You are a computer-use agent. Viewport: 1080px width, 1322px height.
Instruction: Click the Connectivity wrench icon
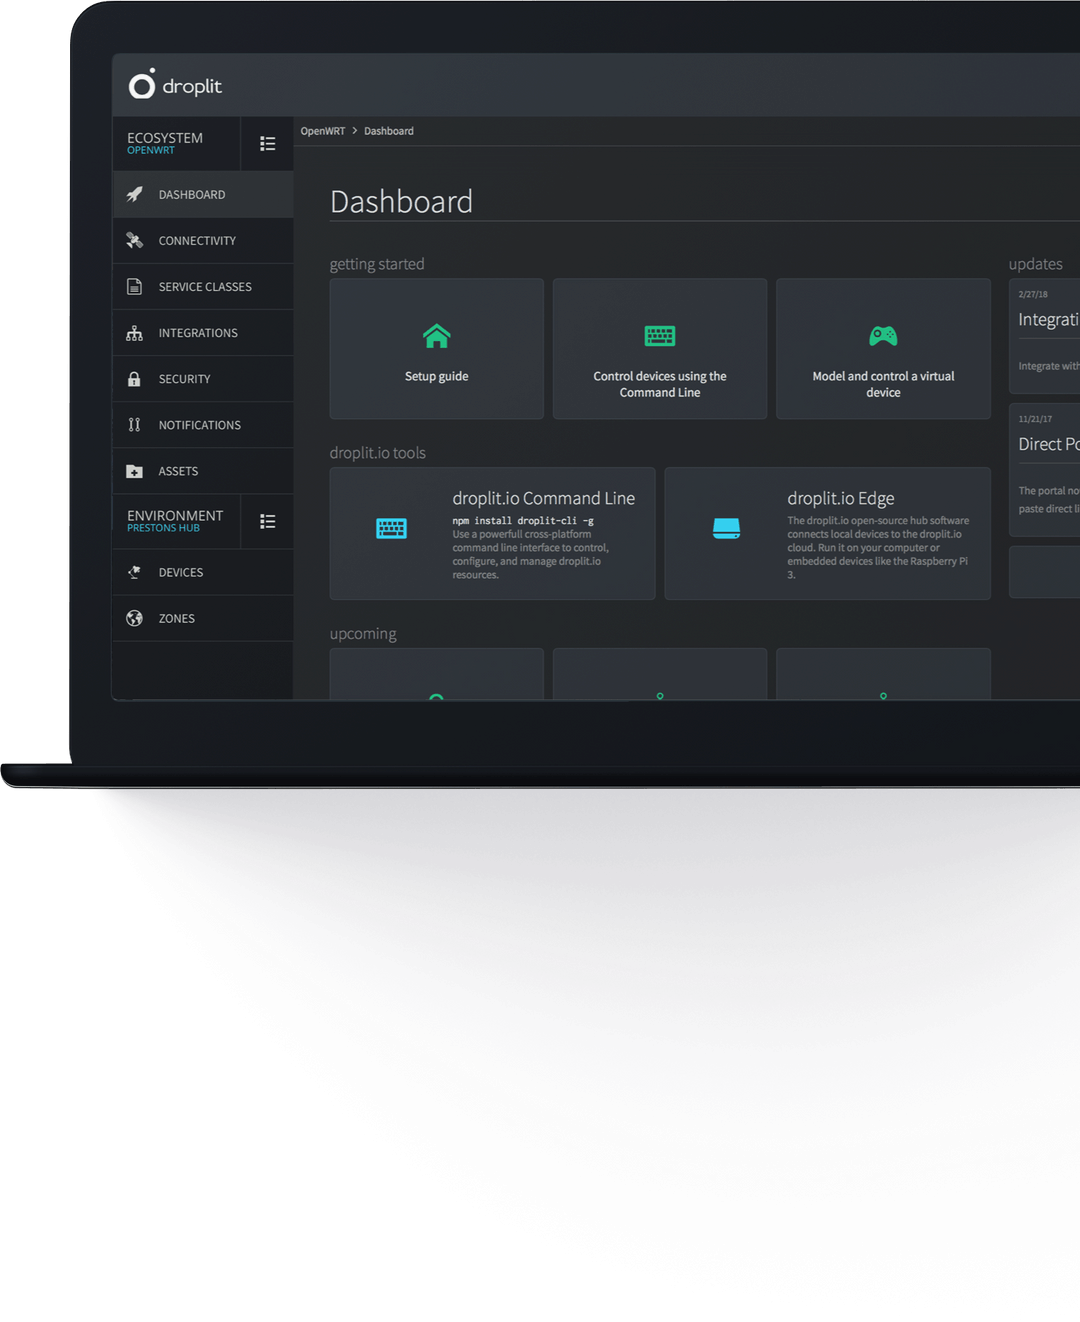[x=135, y=240]
